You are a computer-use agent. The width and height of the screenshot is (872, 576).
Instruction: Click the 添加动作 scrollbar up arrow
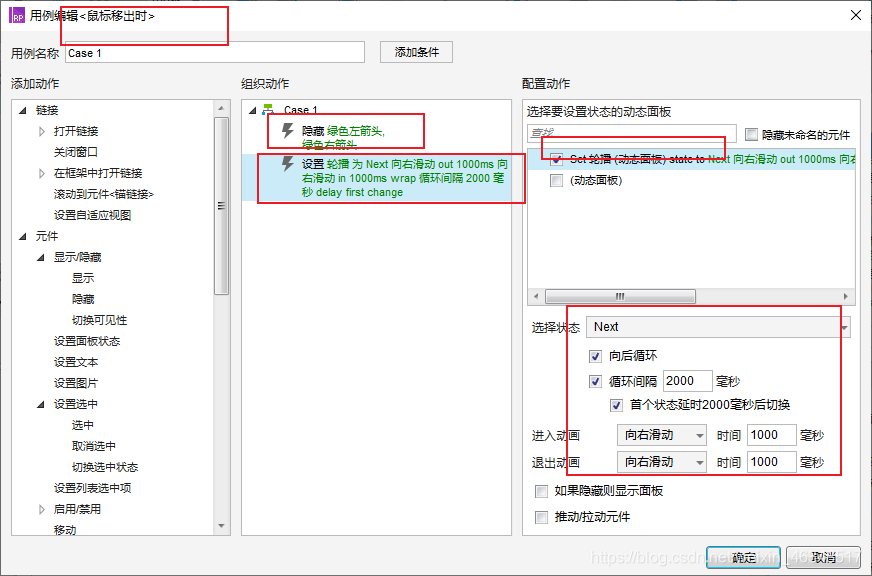tap(221, 108)
